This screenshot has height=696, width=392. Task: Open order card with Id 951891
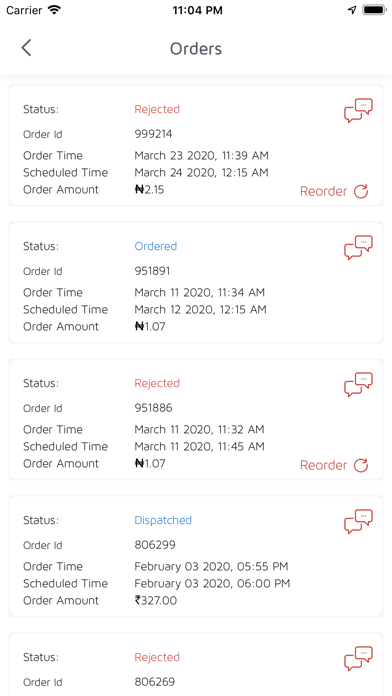click(196, 282)
